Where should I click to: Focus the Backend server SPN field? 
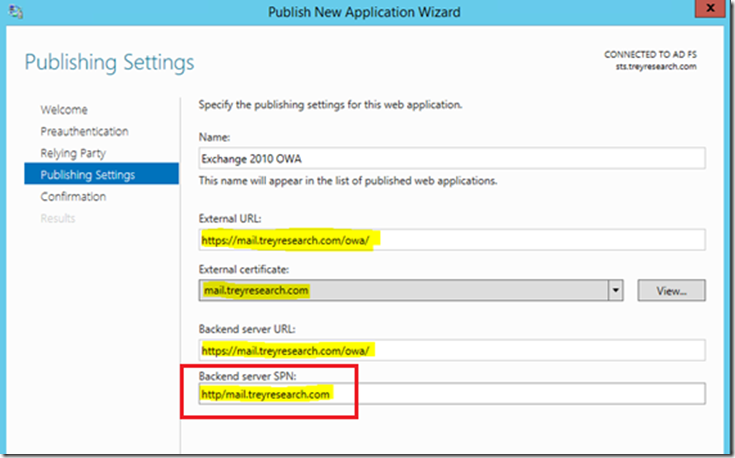point(452,394)
